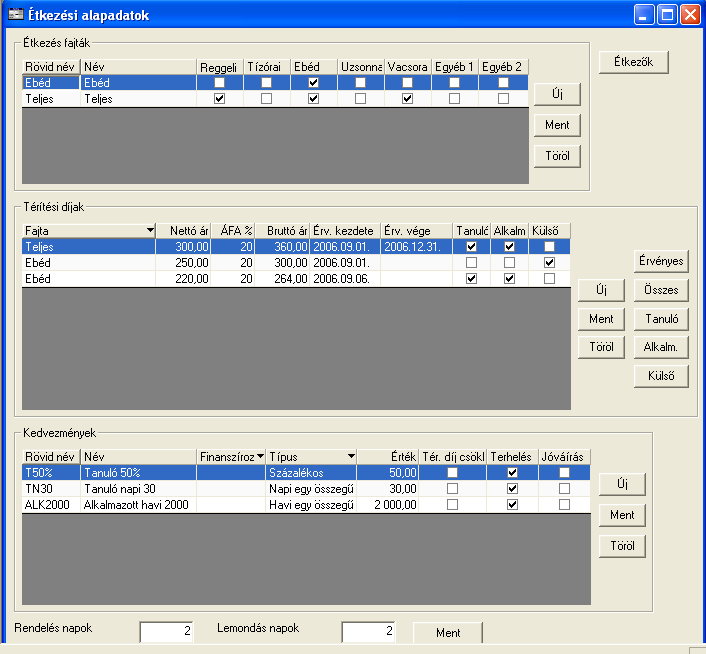Toggle Tanuló checkbox in the Teljes 300,00 fee row
Viewport: 706px width, 654px height.
[x=471, y=246]
